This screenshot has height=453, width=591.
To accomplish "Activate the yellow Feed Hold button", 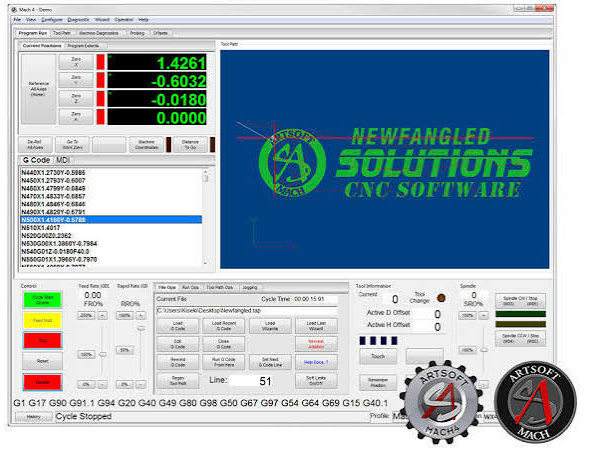I will [x=42, y=320].
